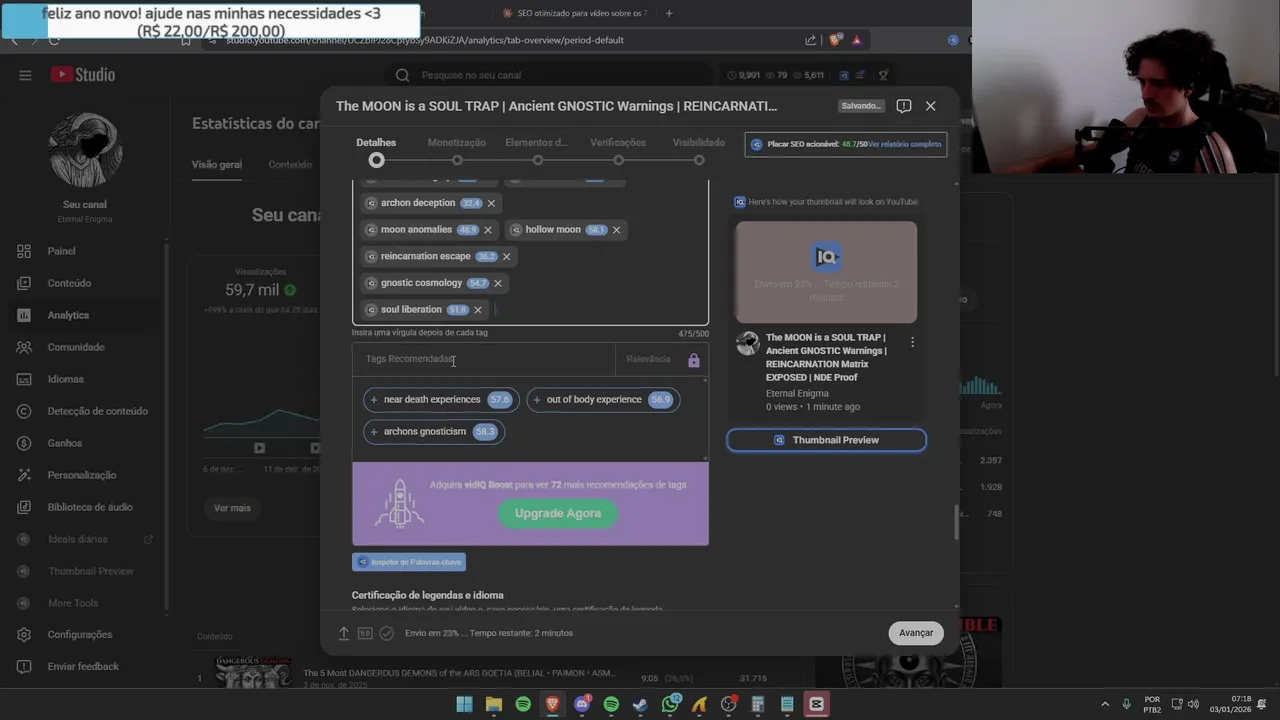Remove the gnostic cosmology tag
Viewport: 1280px width, 720px height.
tap(497, 283)
